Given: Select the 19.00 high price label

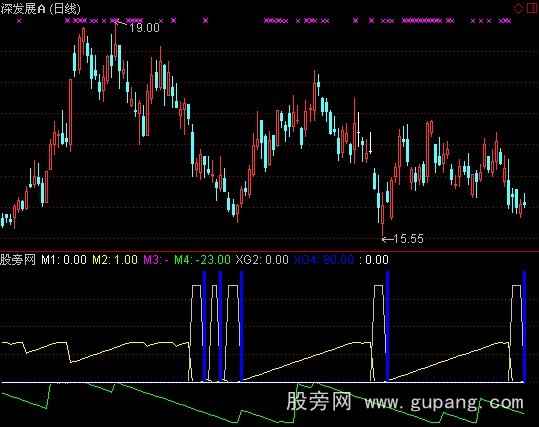Looking at the screenshot, I should click(144, 28).
